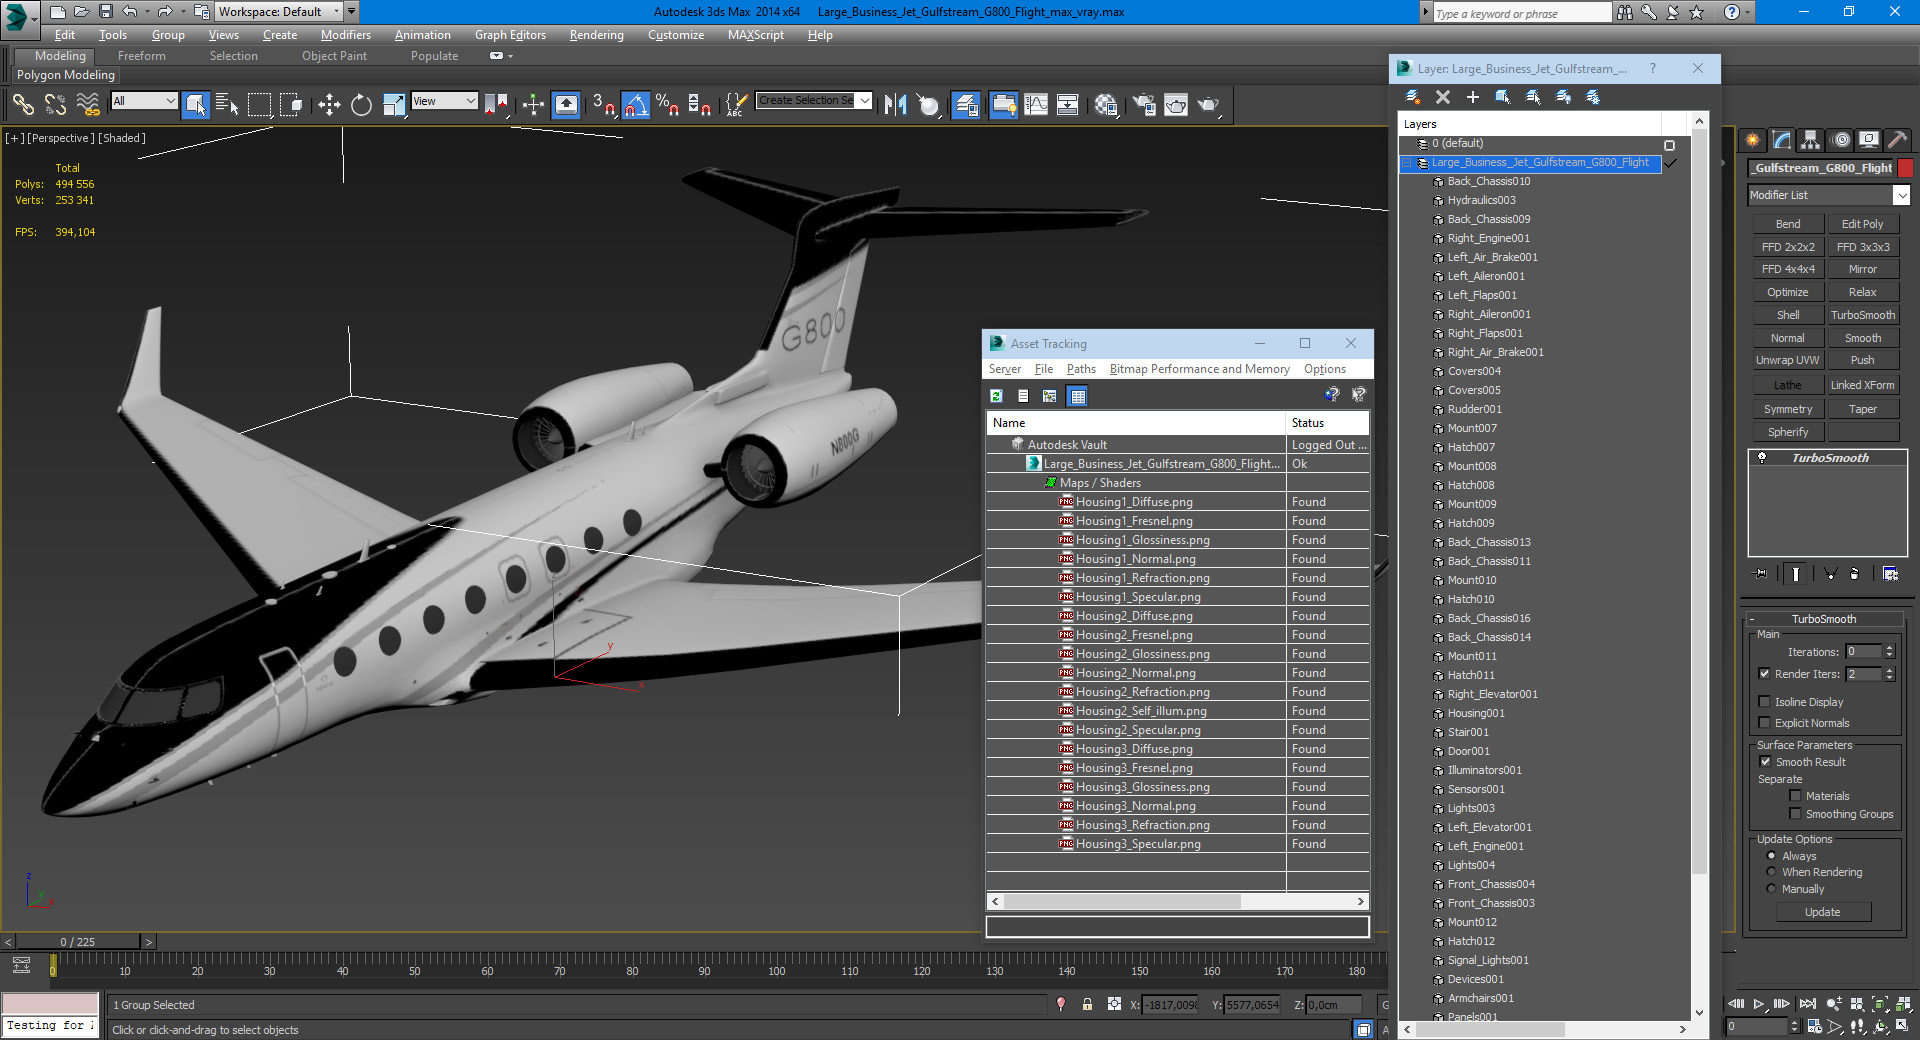Create new layer in Layer window
The width and height of the screenshot is (1920, 1040).
pyautogui.click(x=1412, y=97)
